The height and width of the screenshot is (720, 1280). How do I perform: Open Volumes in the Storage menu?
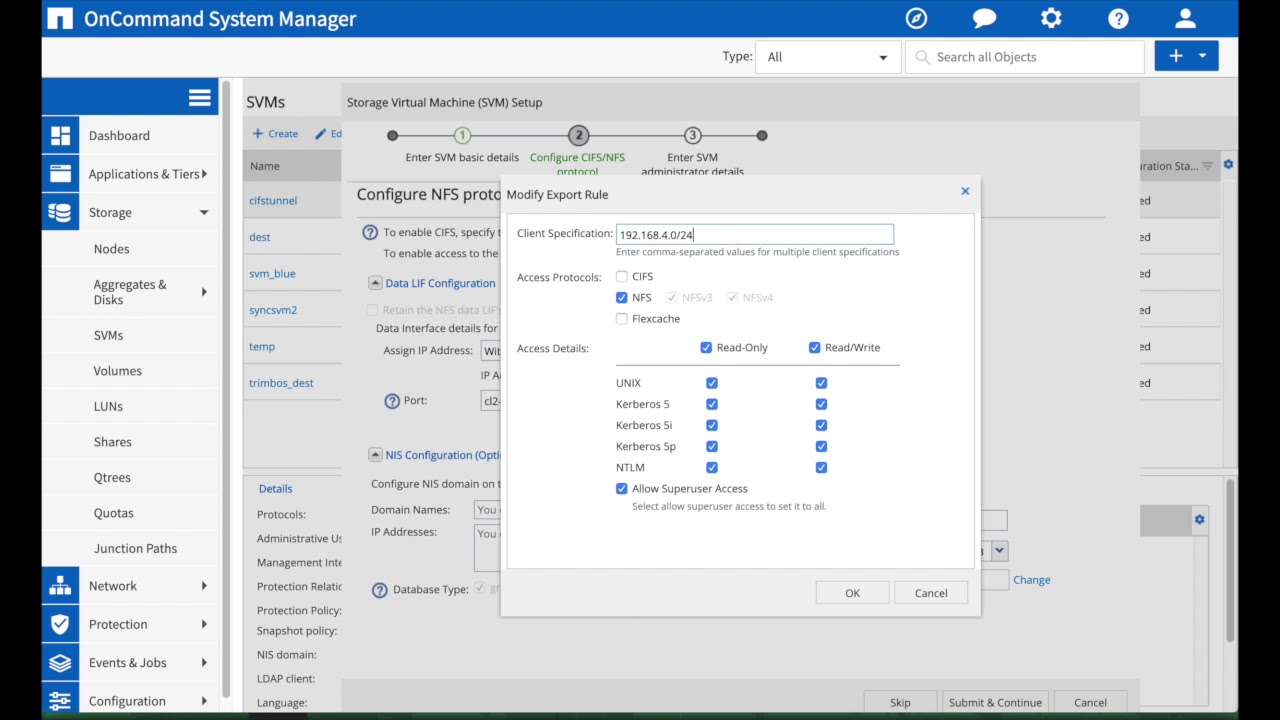point(117,371)
